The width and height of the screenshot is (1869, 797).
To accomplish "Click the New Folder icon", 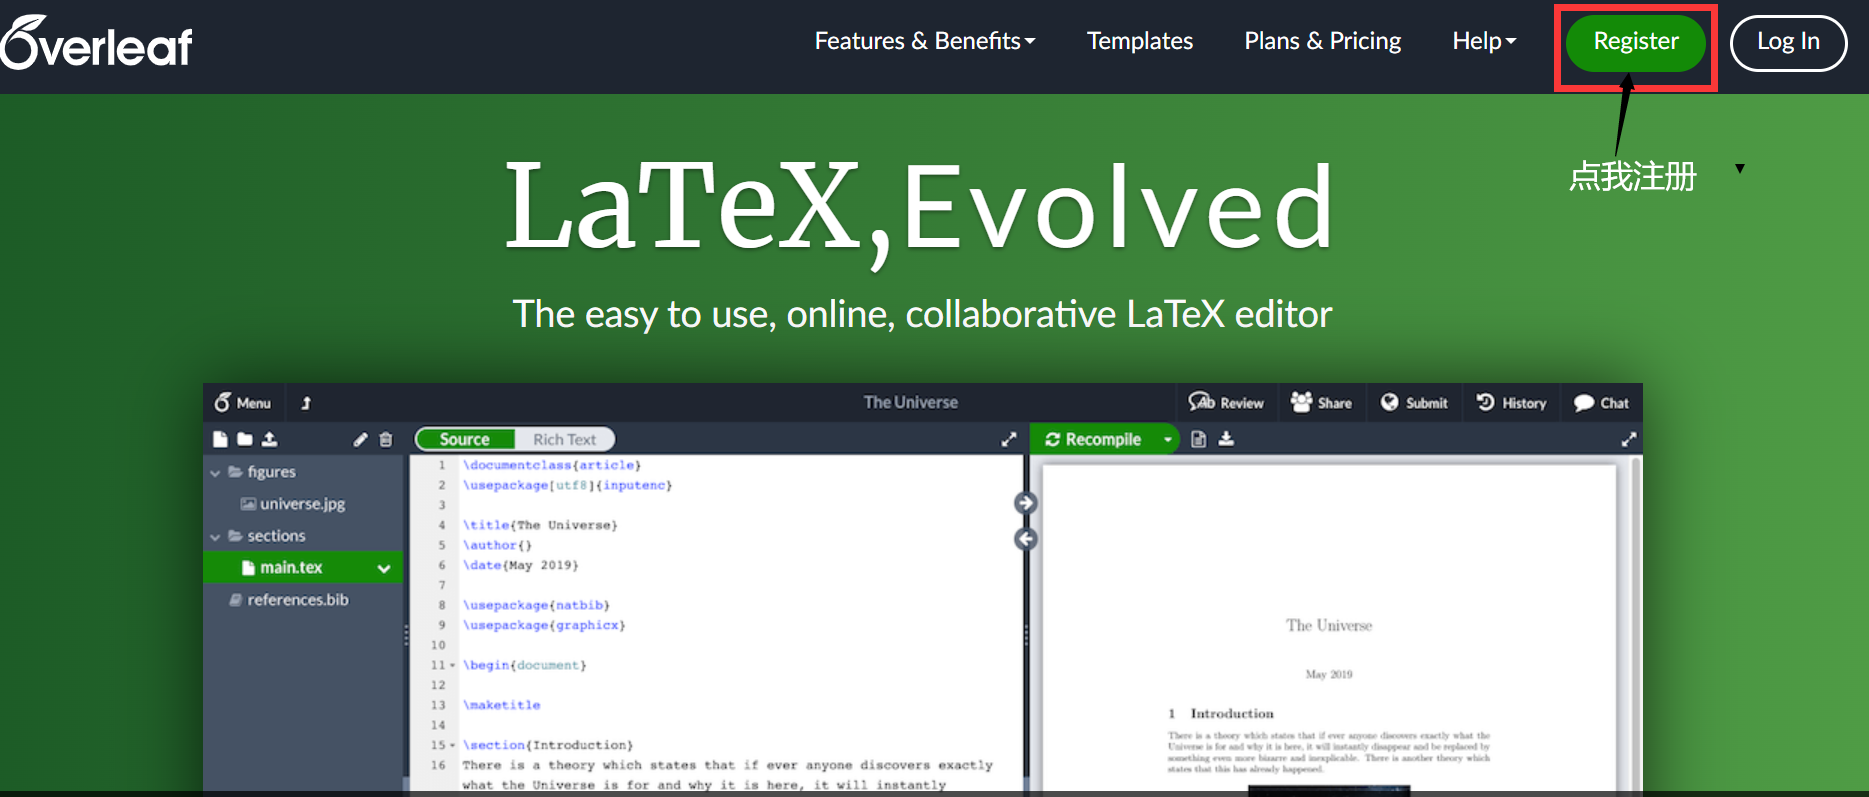I will pyautogui.click(x=244, y=439).
